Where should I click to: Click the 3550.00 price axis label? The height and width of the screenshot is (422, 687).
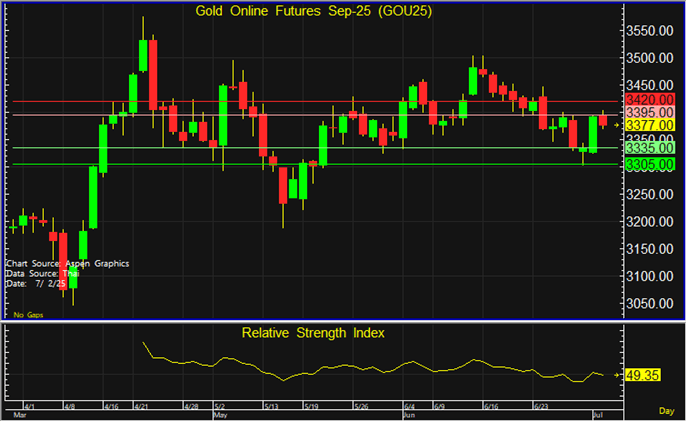pyautogui.click(x=649, y=31)
